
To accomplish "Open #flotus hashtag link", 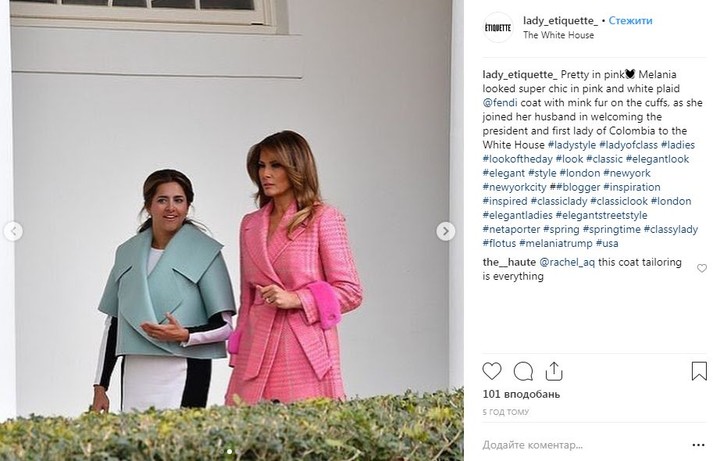I will coord(499,243).
